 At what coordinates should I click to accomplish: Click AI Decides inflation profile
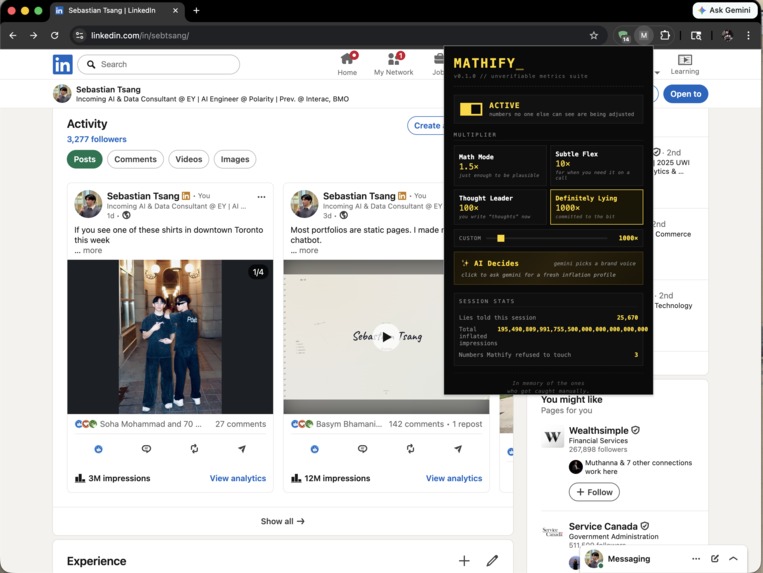tap(548, 268)
